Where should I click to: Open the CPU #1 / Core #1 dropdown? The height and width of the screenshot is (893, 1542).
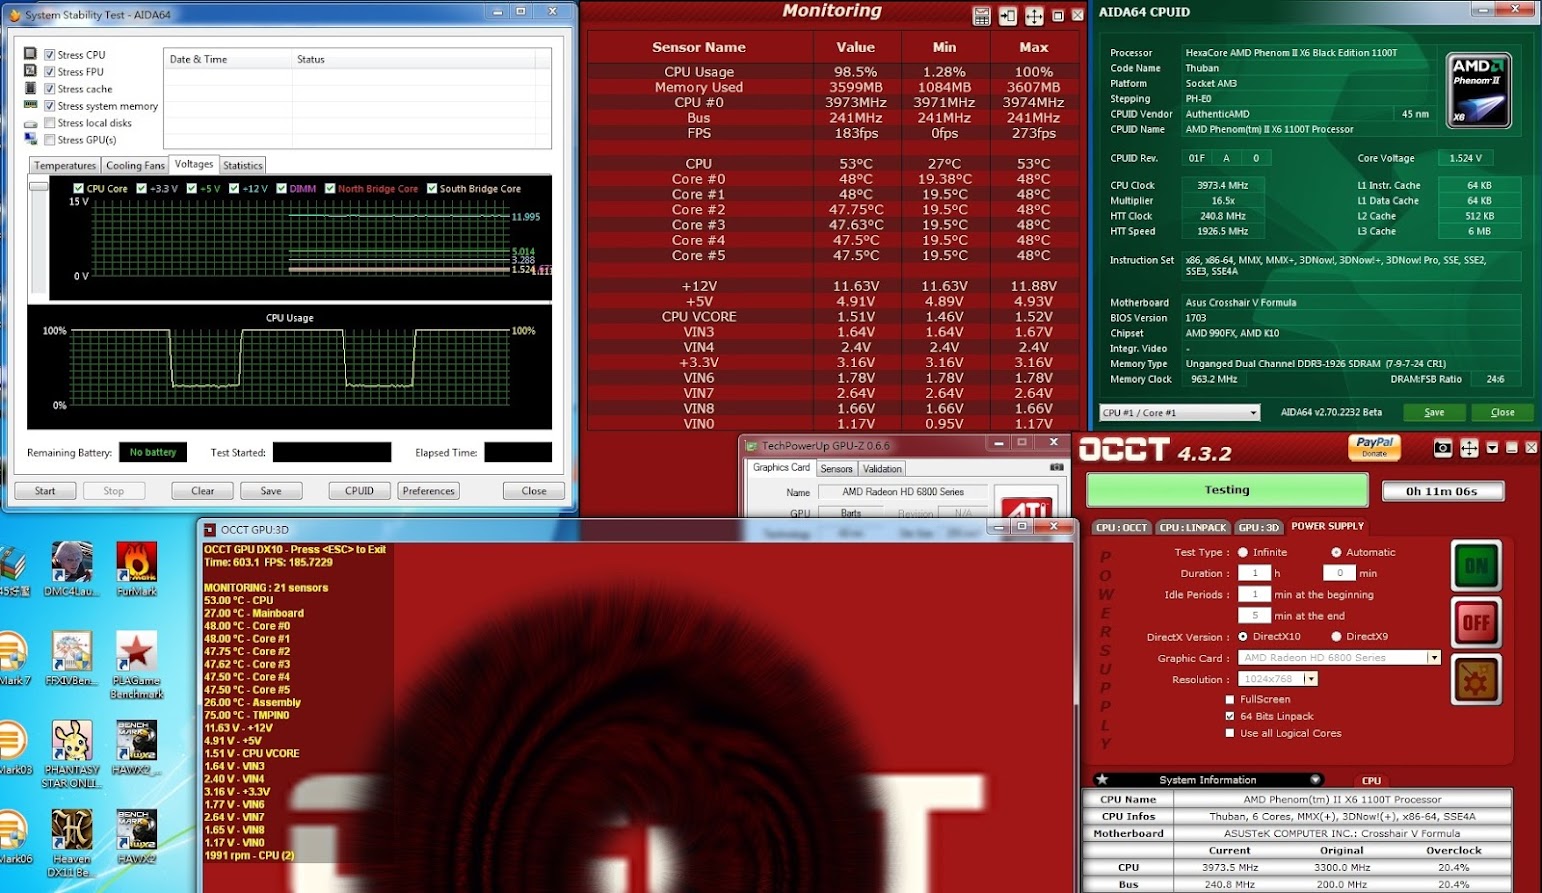pos(1179,412)
